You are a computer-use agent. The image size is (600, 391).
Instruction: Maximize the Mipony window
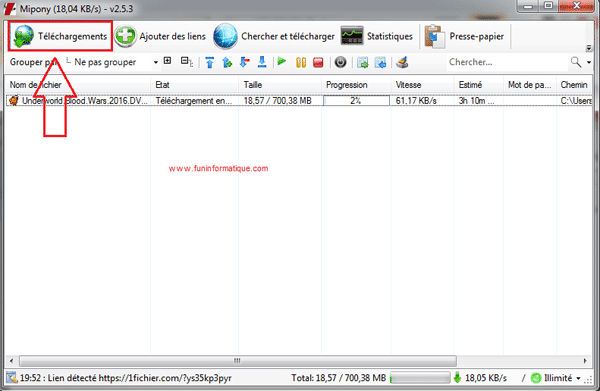tap(548, 6)
